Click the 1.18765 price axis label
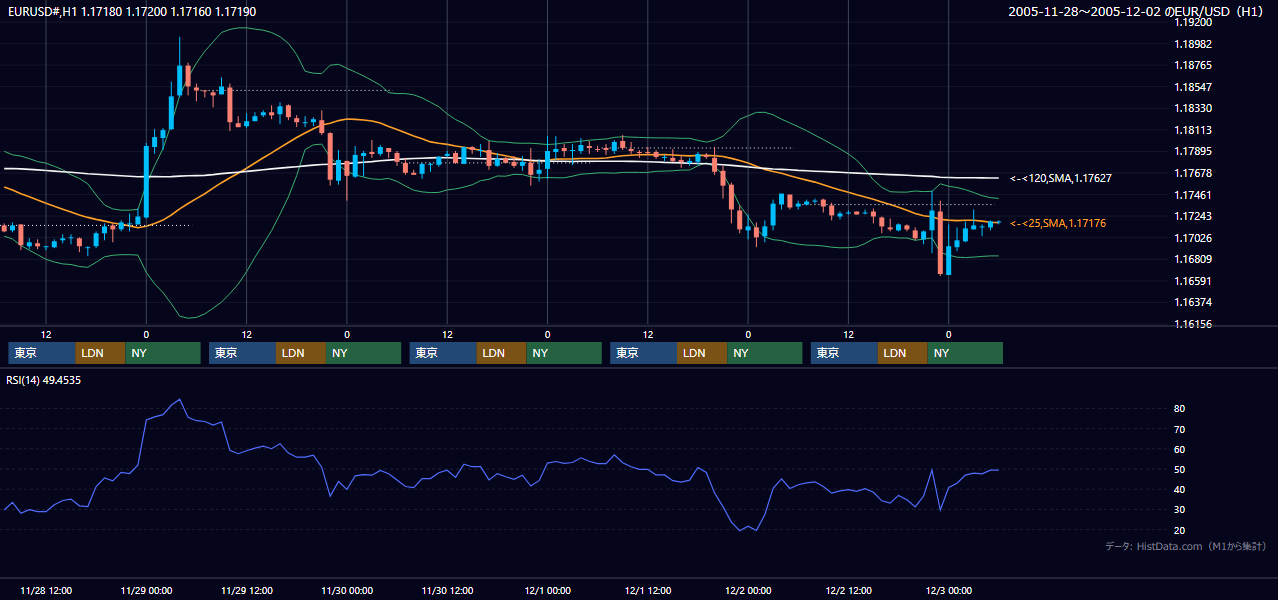 click(1192, 65)
